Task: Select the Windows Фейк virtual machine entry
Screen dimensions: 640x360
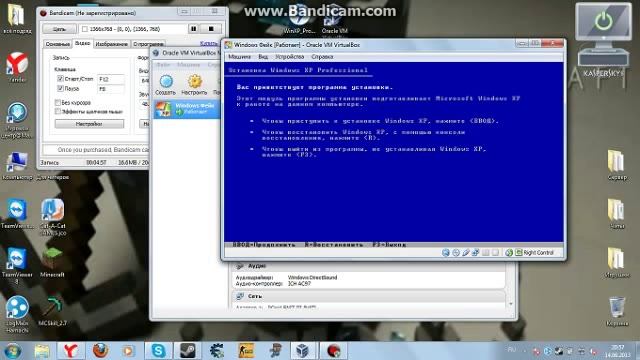Action: pos(187,109)
